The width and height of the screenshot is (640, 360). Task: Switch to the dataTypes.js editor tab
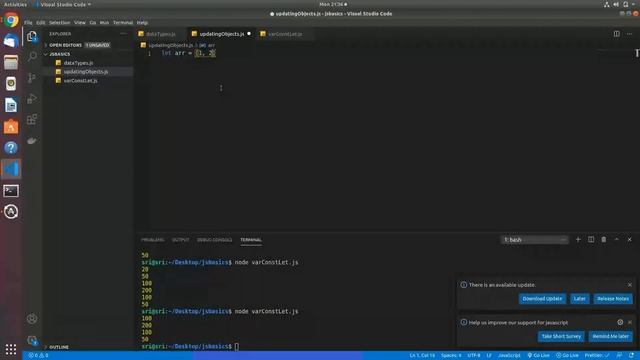tap(160, 34)
